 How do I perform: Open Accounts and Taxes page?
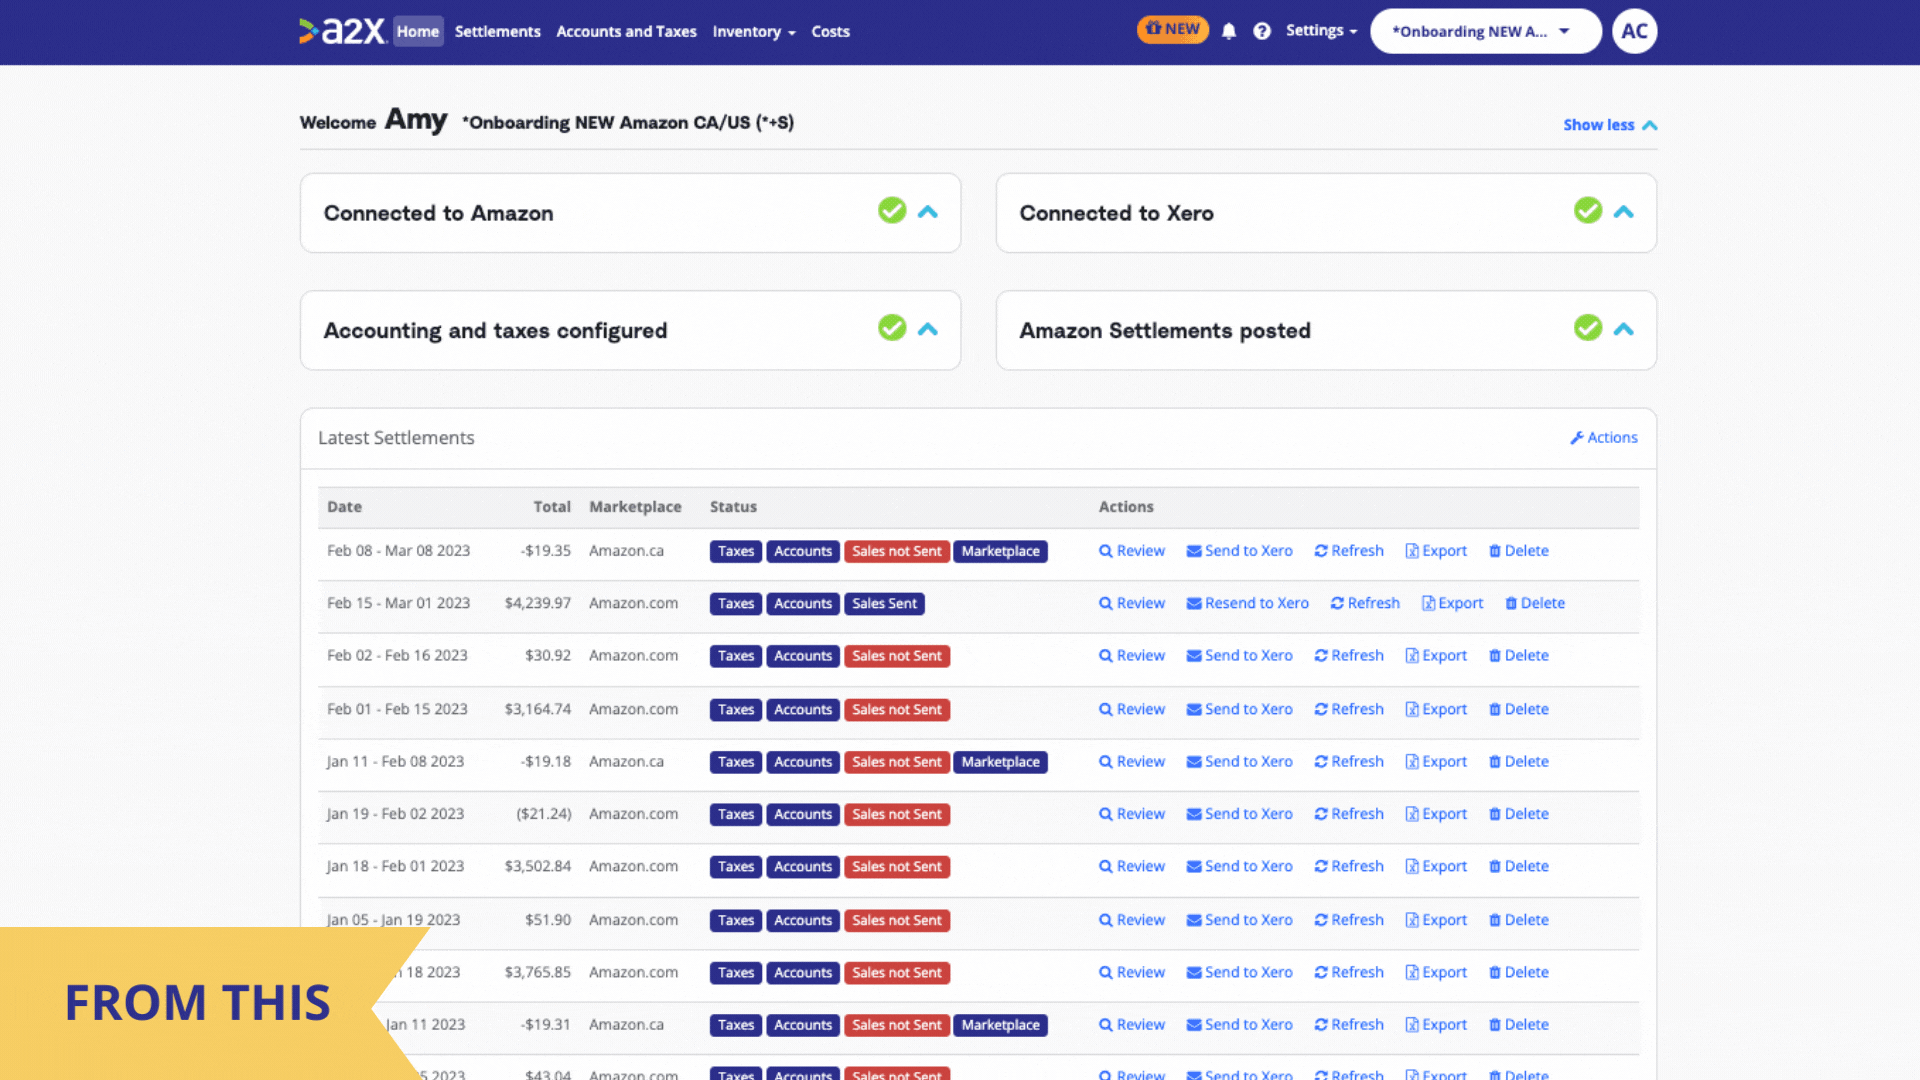(626, 32)
